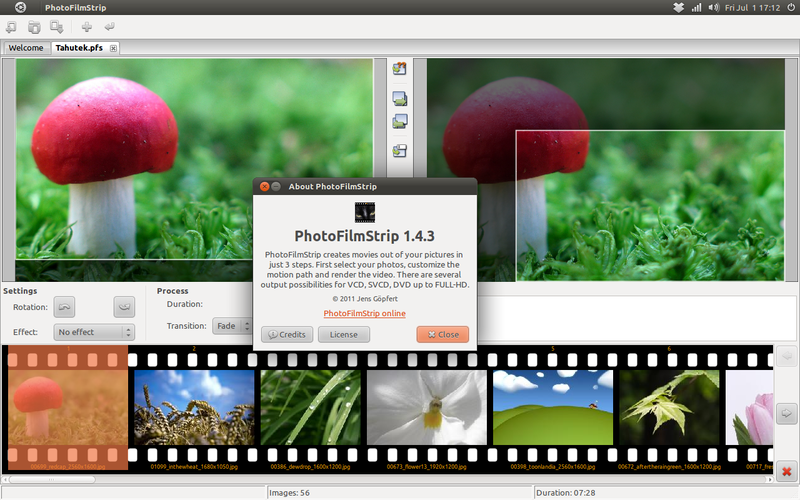Click the 00673_flower13_1920x1200.jpg filename
This screenshot has width=800, height=500.
click(x=427, y=467)
